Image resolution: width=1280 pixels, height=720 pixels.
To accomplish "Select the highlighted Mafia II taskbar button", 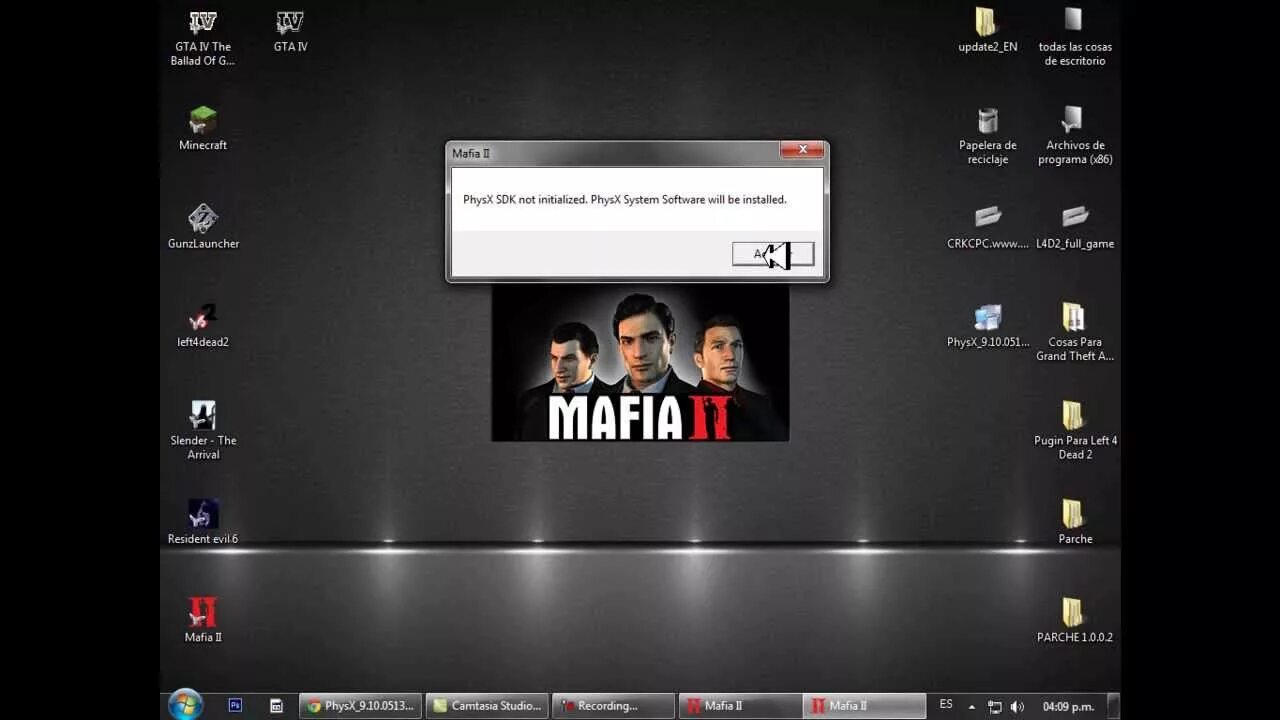I will (865, 705).
